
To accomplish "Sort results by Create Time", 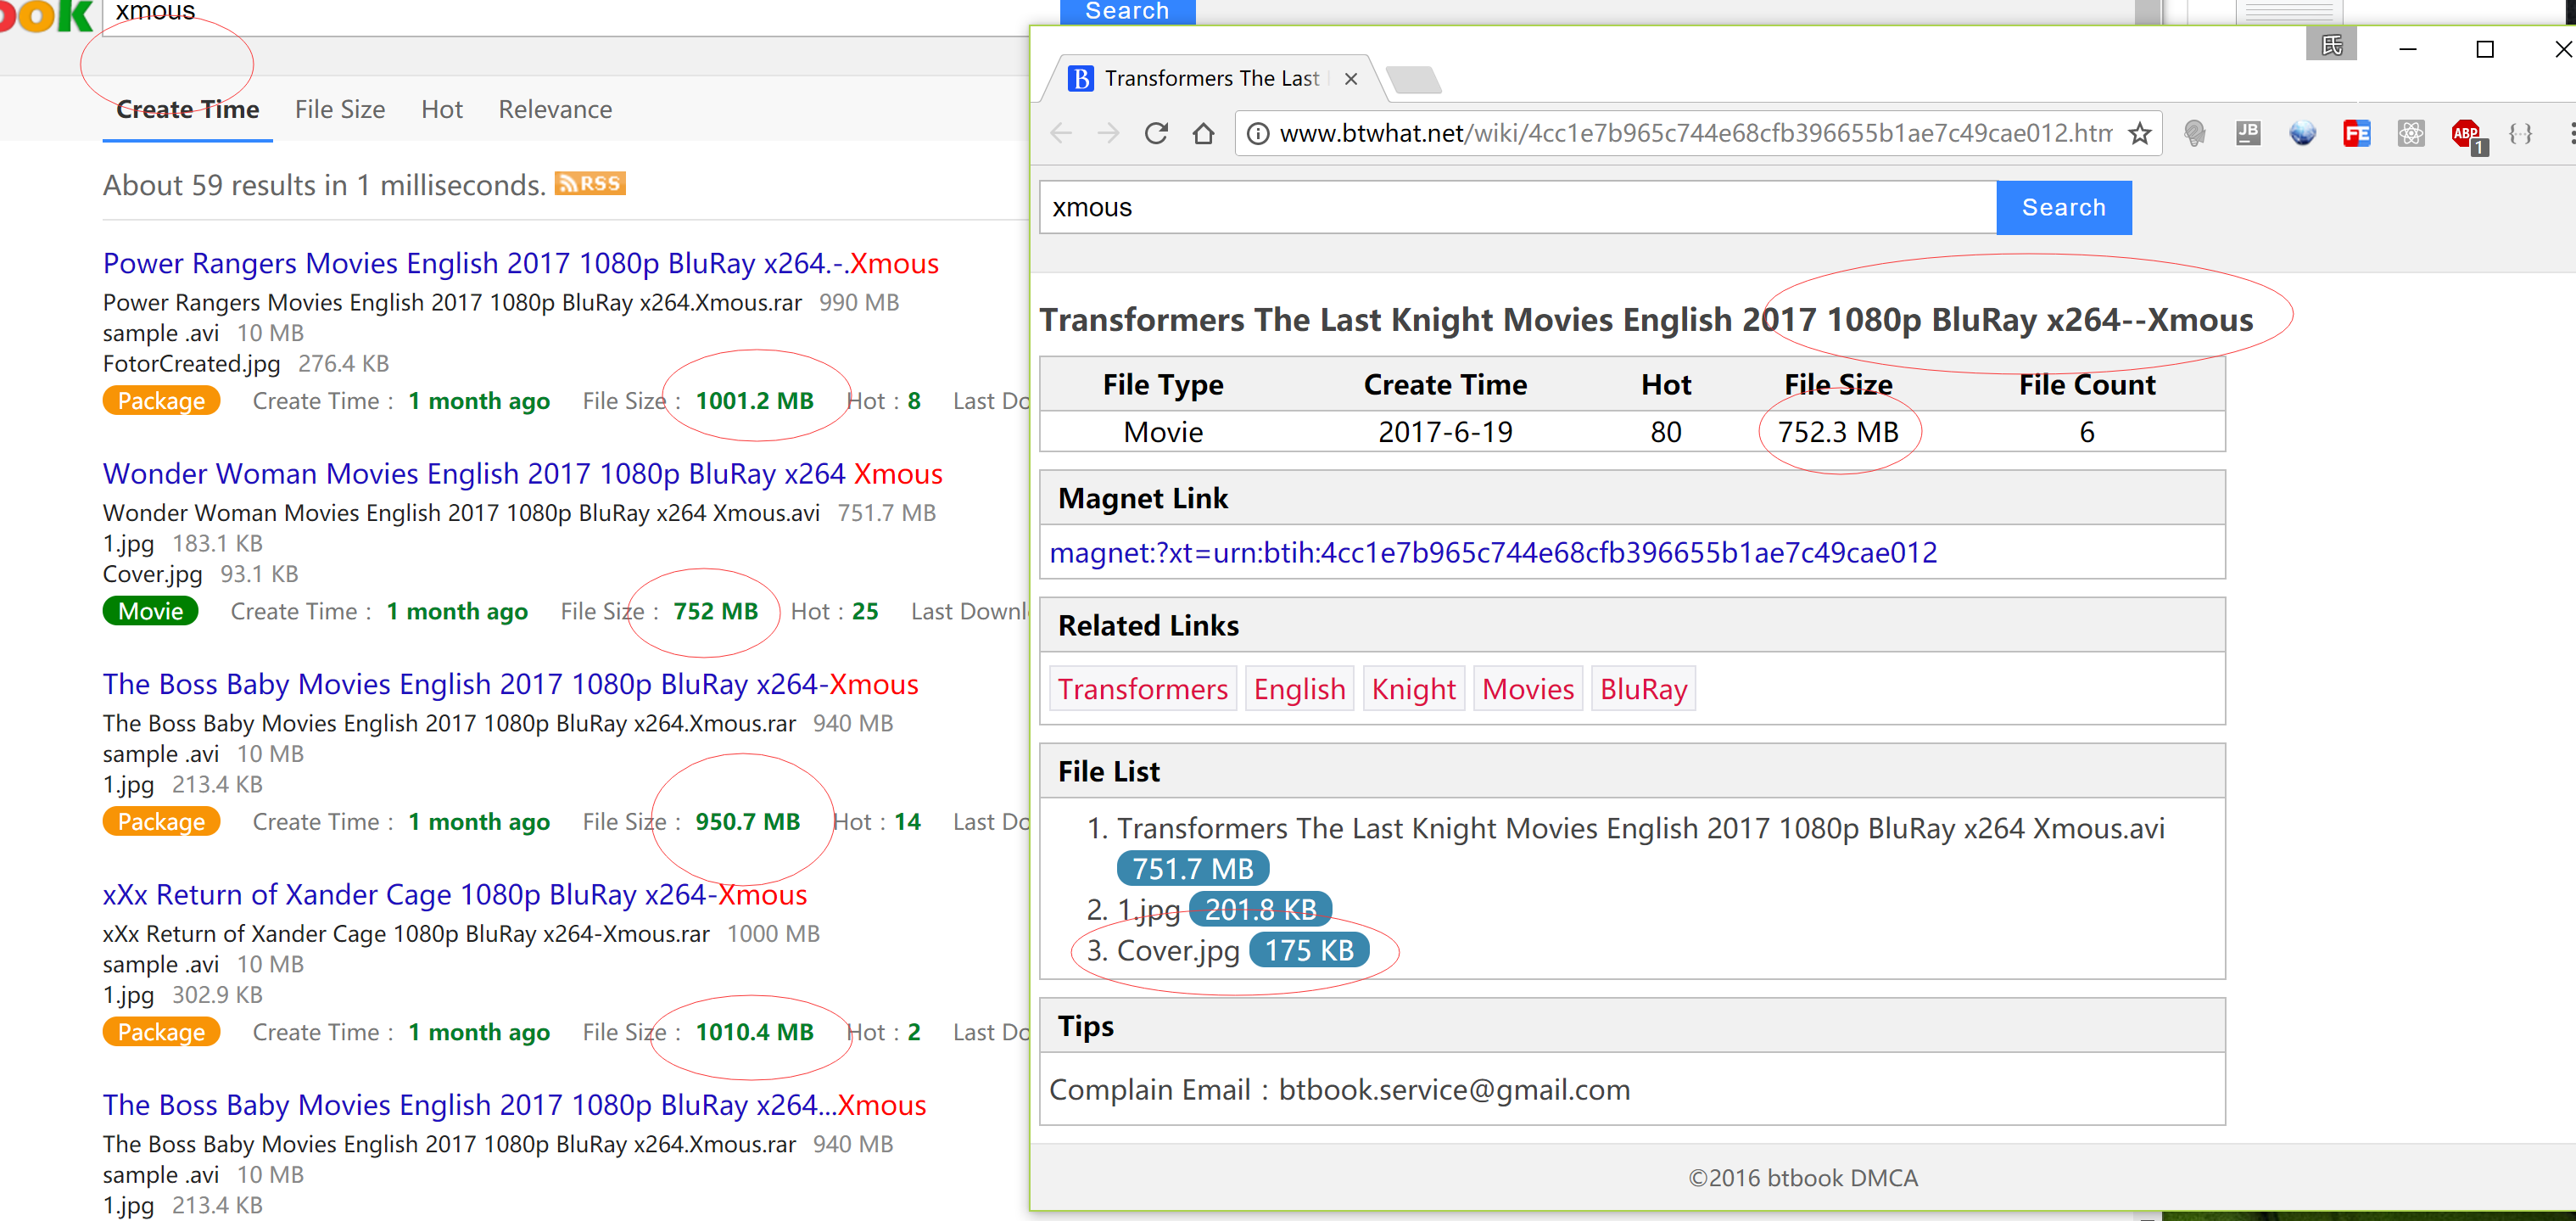I will 187,109.
